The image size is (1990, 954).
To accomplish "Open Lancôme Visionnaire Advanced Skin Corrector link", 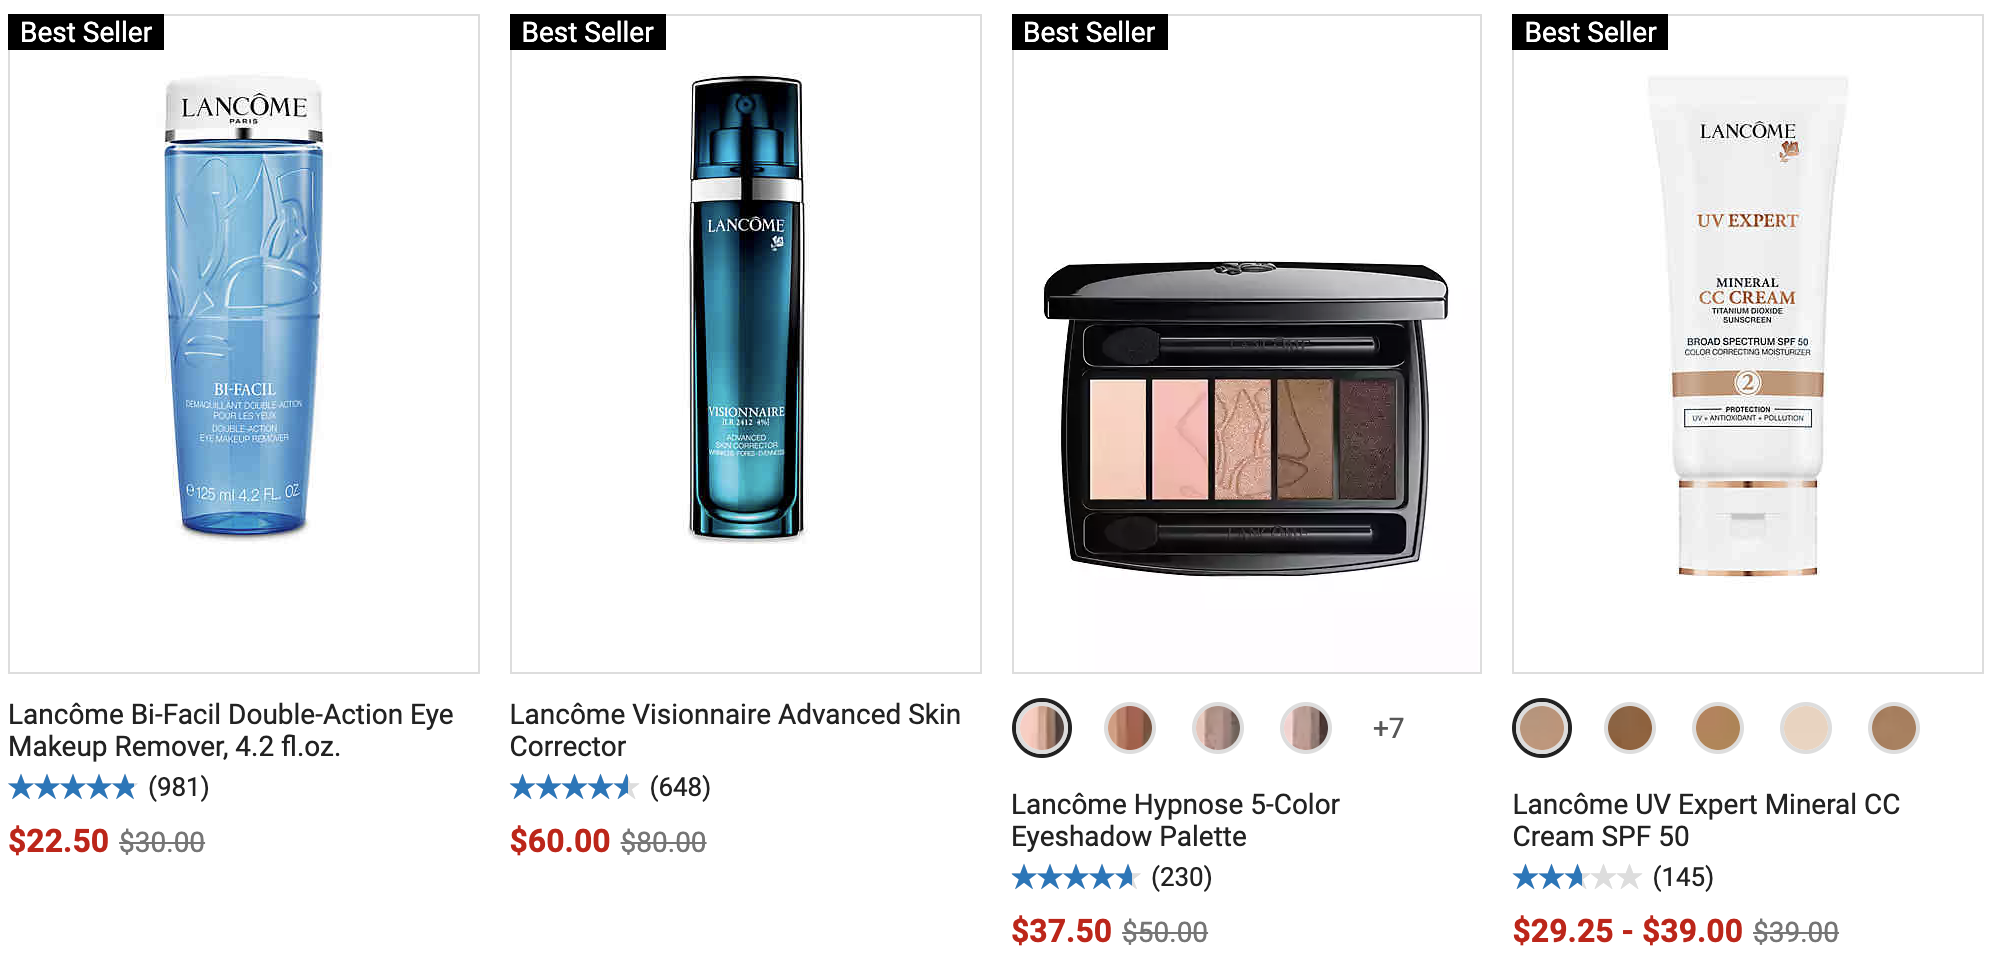I will point(735,730).
